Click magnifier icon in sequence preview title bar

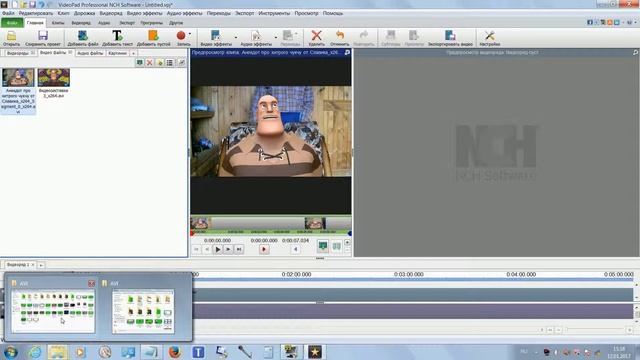click(636, 52)
